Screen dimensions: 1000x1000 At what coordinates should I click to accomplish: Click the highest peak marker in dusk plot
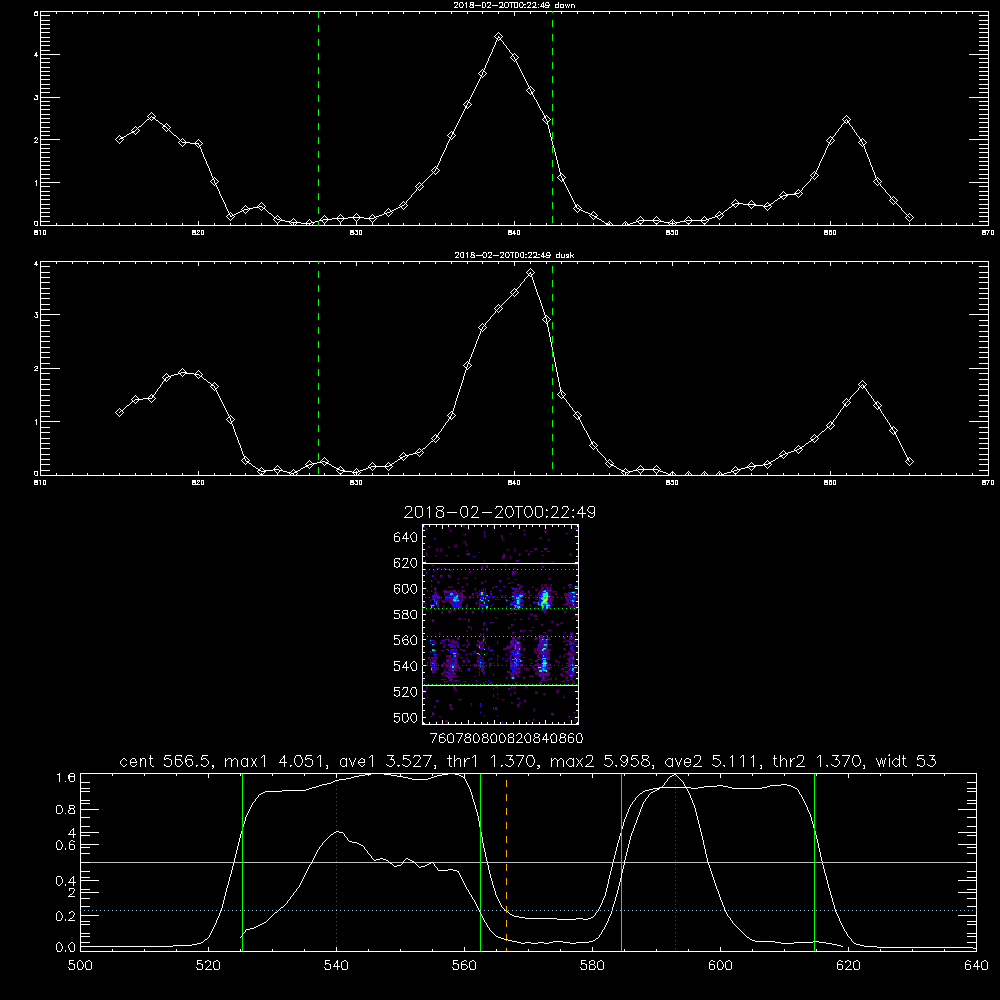(x=531, y=273)
